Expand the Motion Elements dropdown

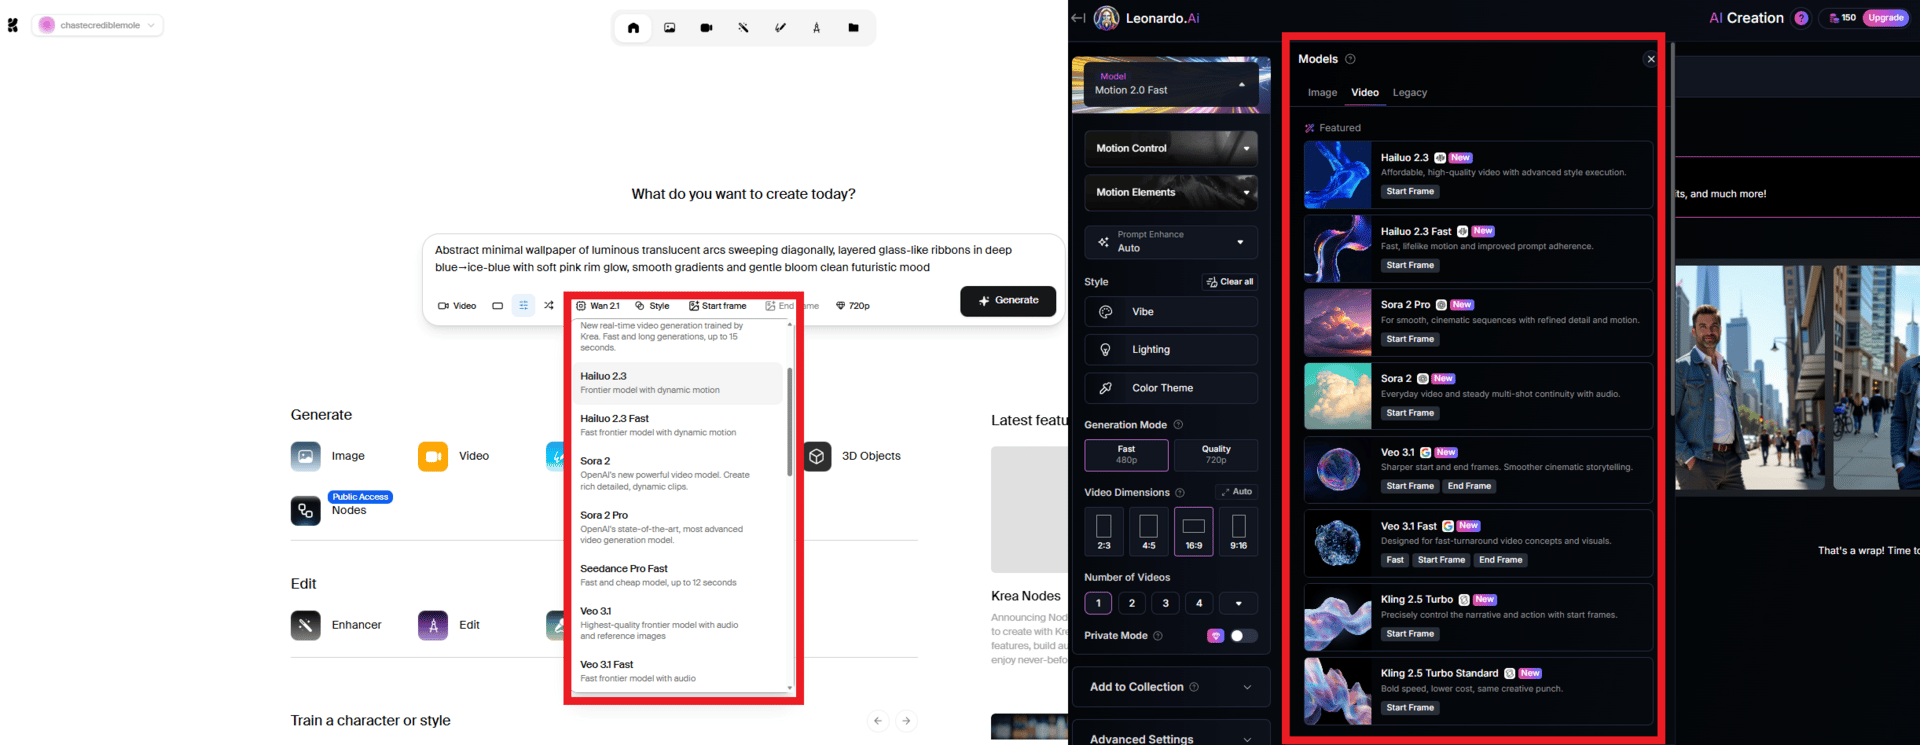click(1171, 192)
